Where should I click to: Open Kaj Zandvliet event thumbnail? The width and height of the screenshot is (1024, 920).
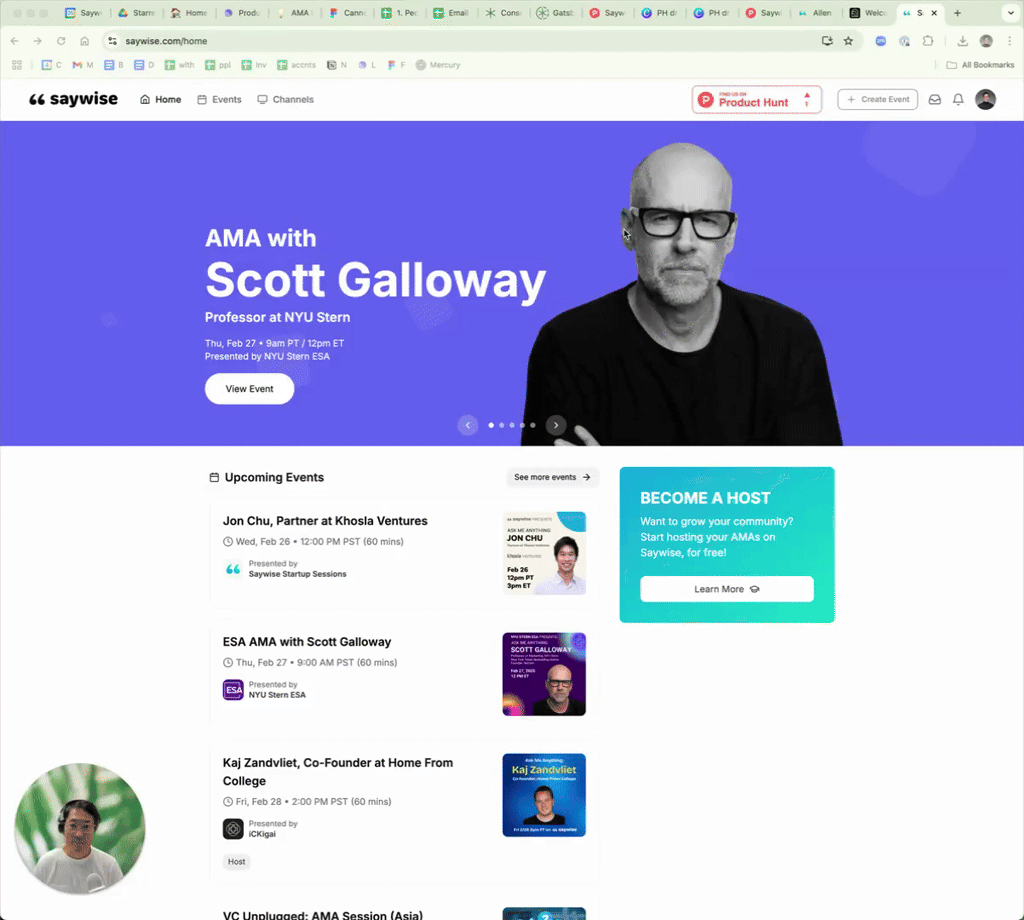coord(544,795)
